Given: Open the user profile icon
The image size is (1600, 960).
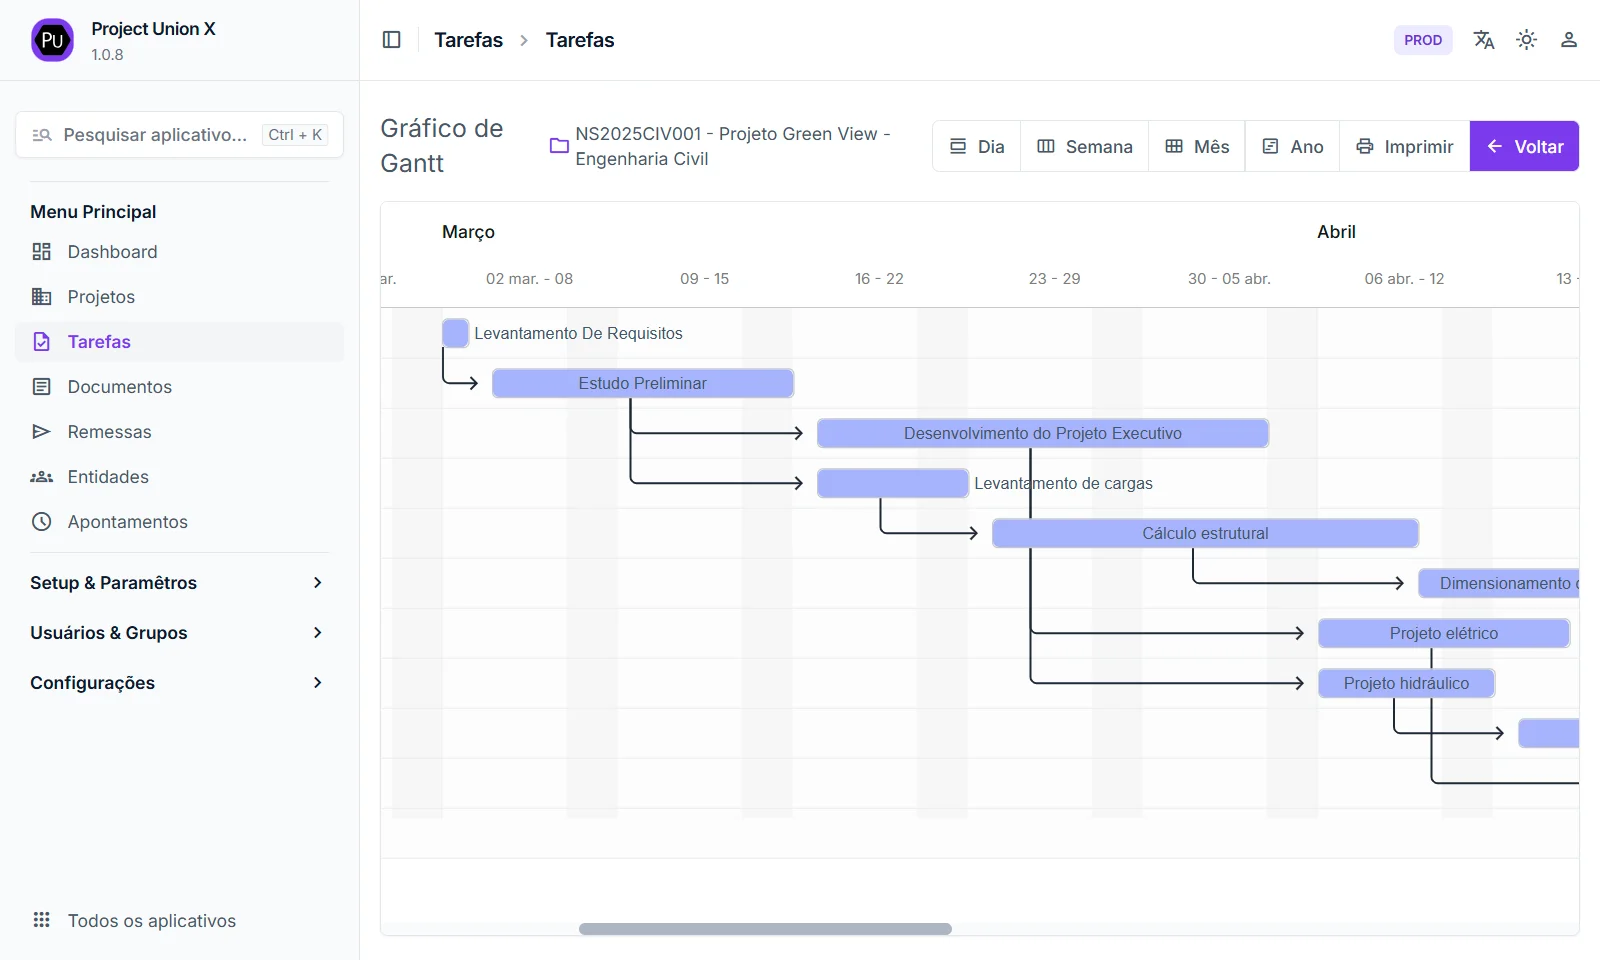Looking at the screenshot, I should (x=1568, y=40).
